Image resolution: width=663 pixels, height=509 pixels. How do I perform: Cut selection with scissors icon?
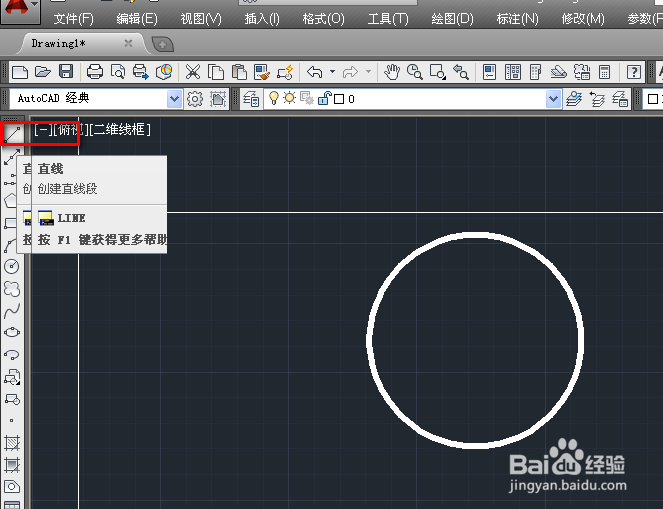click(193, 72)
